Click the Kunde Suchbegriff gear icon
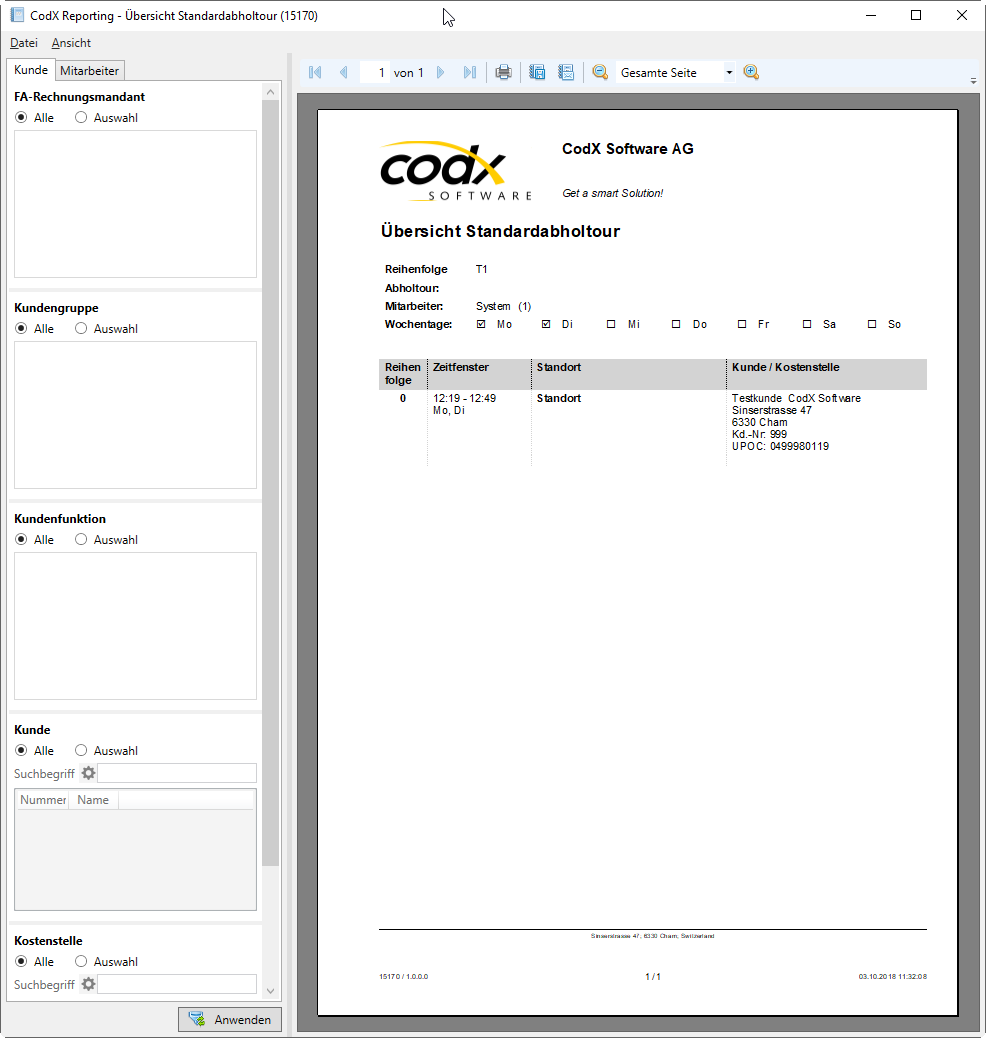Viewport: 986px width, 1038px height. click(88, 773)
